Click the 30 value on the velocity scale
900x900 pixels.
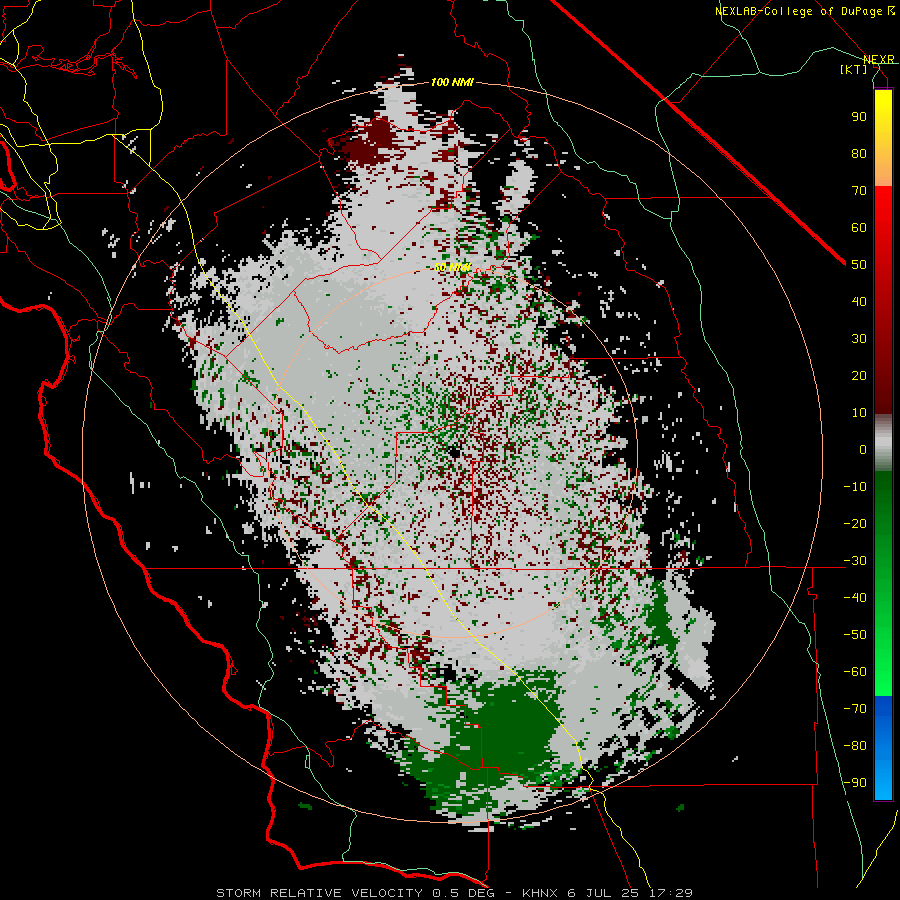click(x=859, y=339)
